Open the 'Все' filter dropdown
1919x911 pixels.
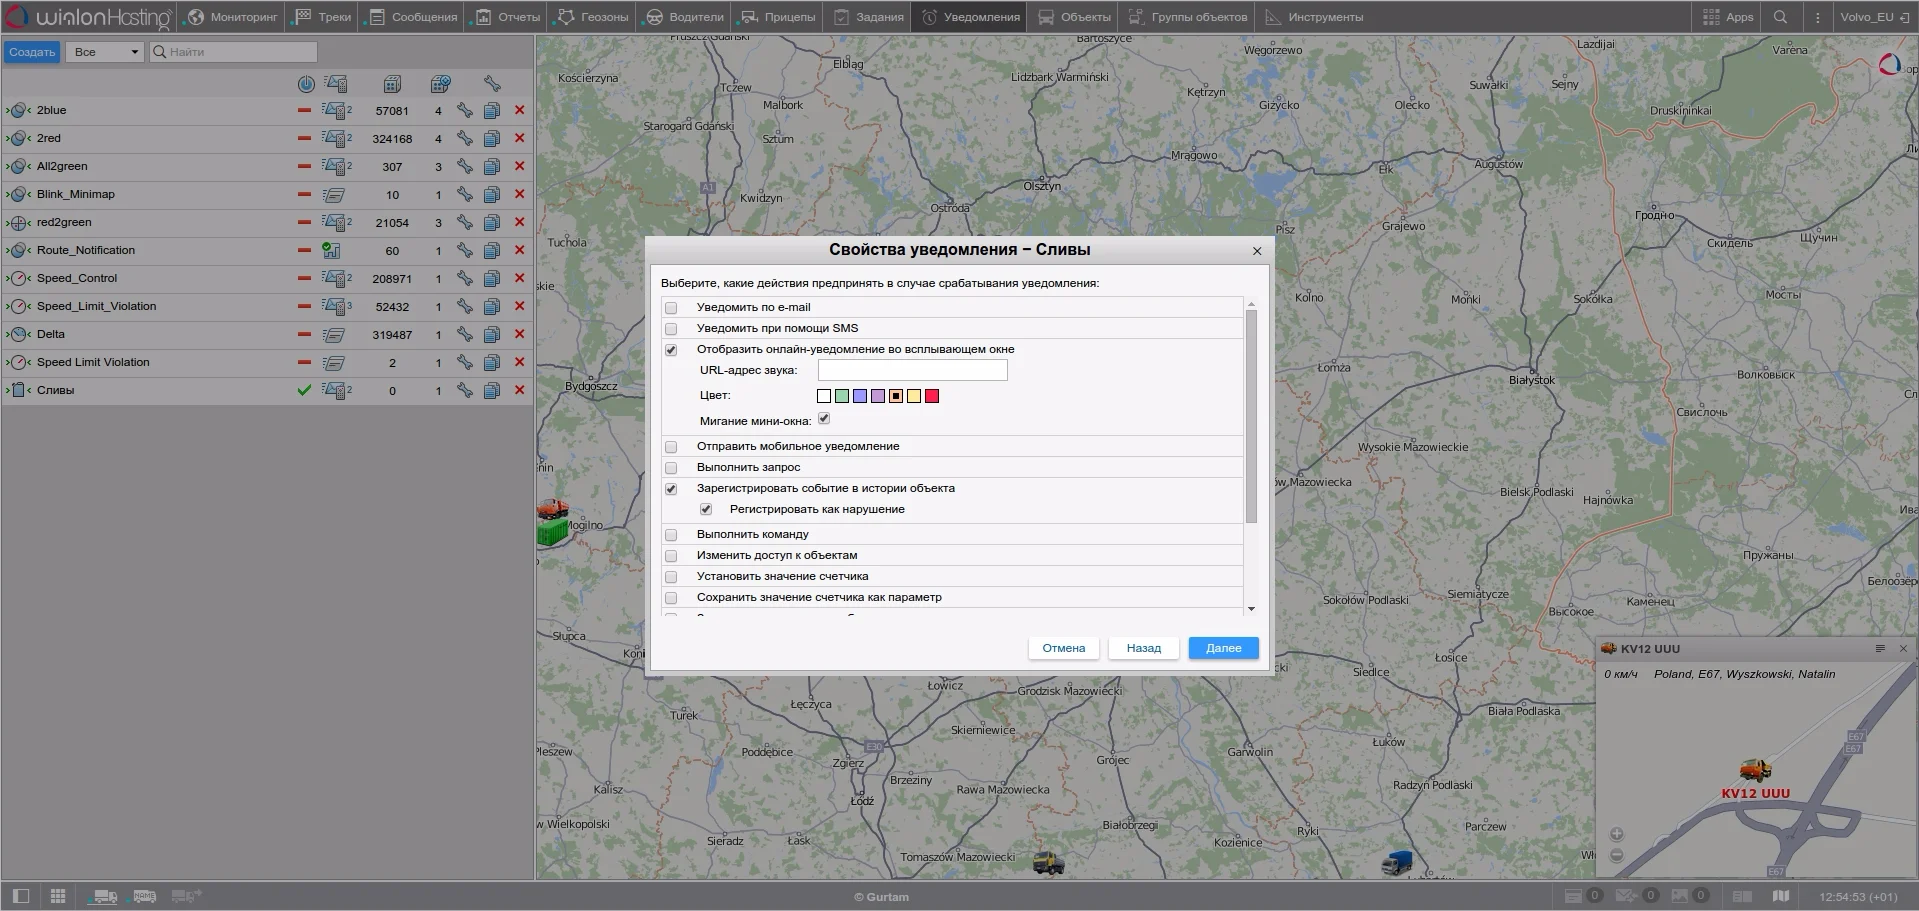click(x=105, y=52)
